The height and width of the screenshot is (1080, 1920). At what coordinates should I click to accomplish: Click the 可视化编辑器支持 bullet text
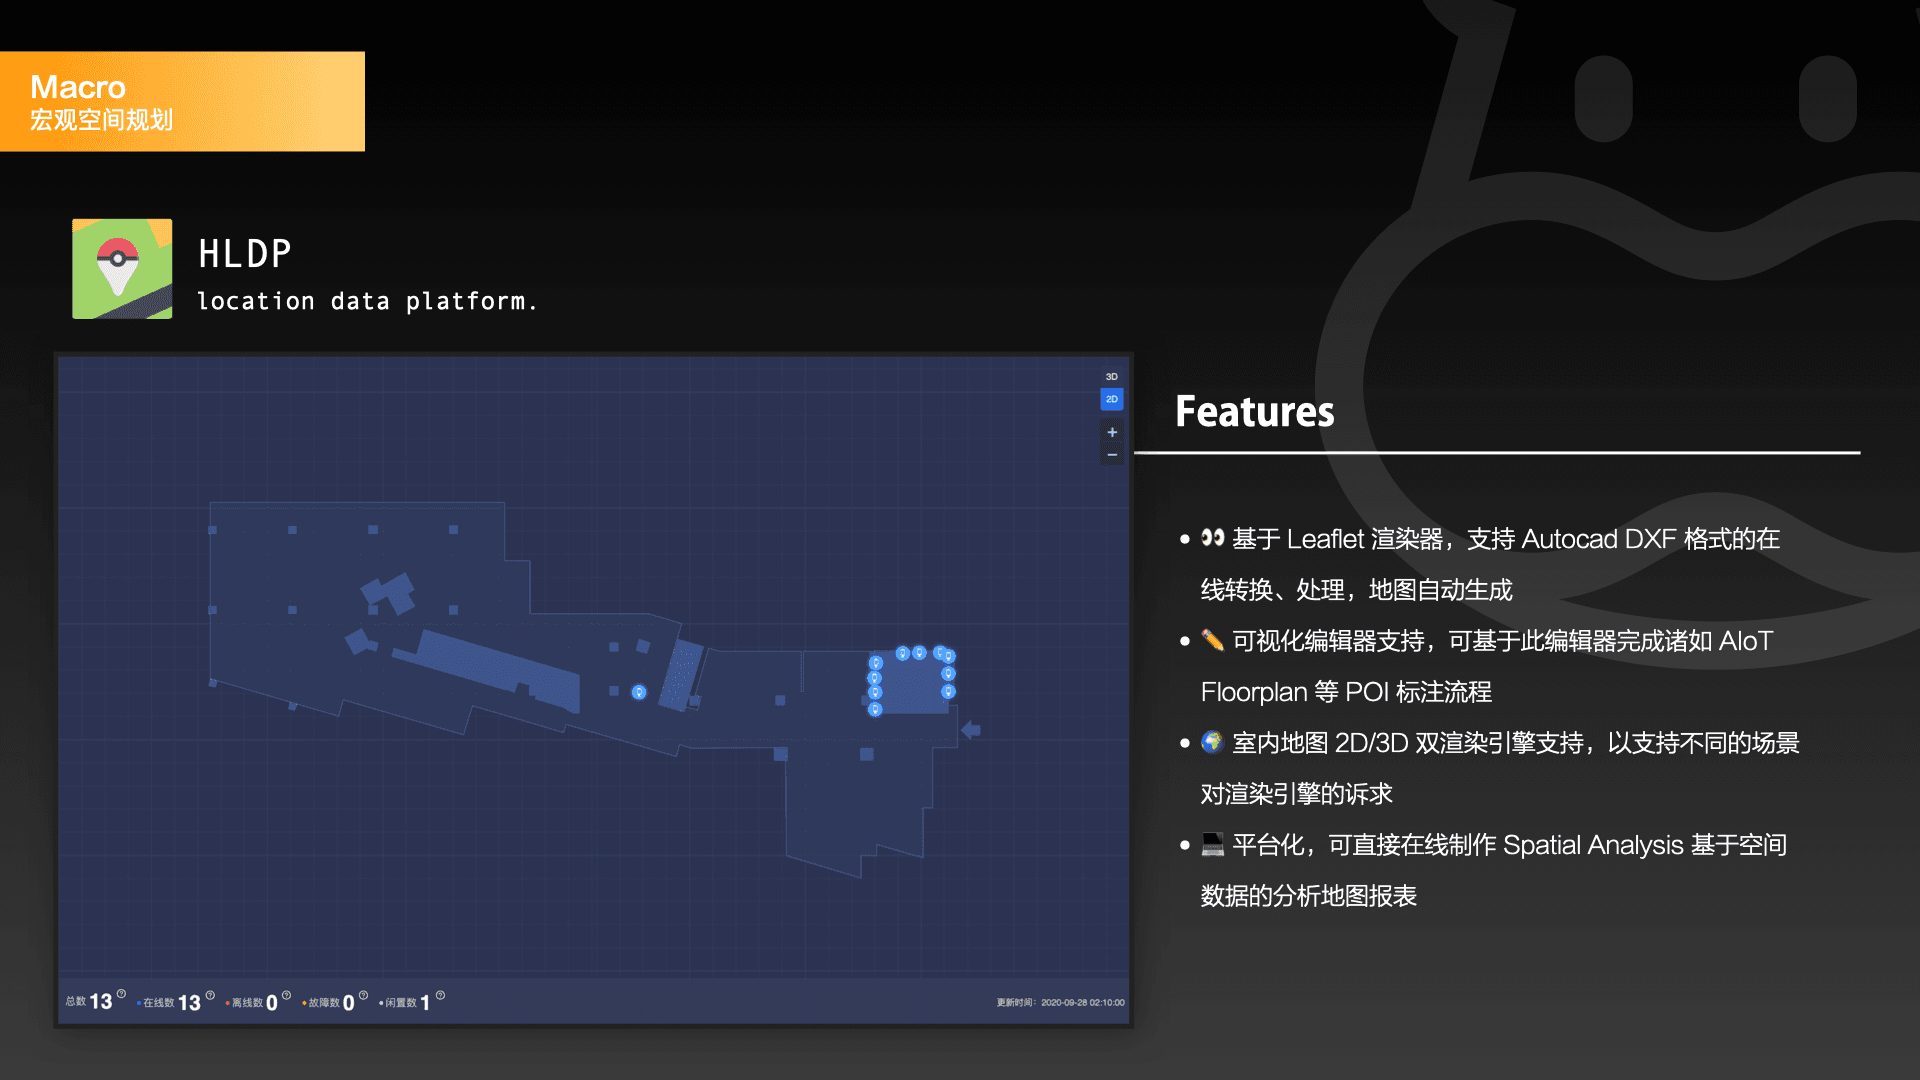point(1487,666)
